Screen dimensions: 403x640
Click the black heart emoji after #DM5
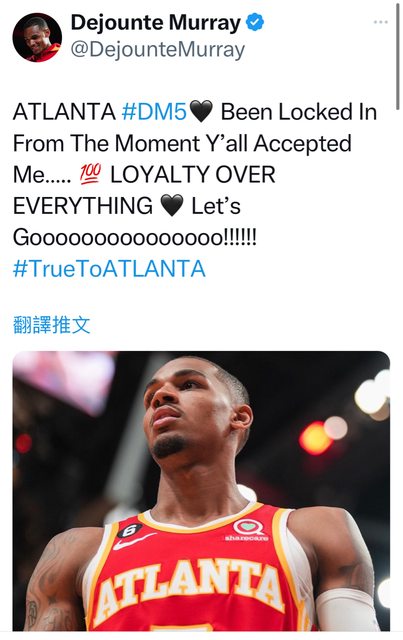click(x=201, y=112)
